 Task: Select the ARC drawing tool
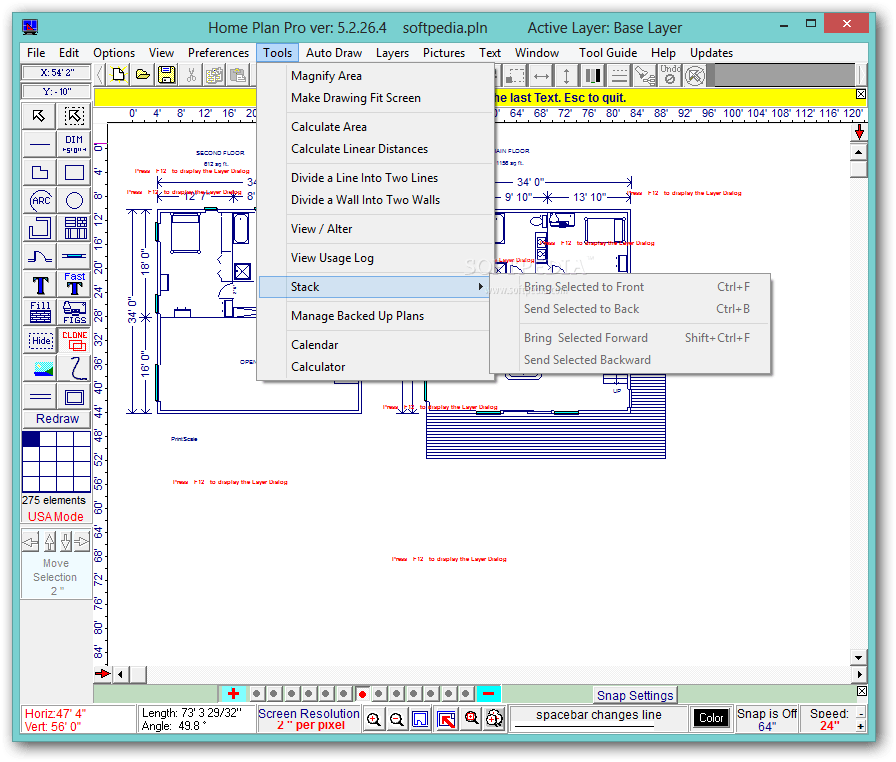pyautogui.click(x=39, y=200)
